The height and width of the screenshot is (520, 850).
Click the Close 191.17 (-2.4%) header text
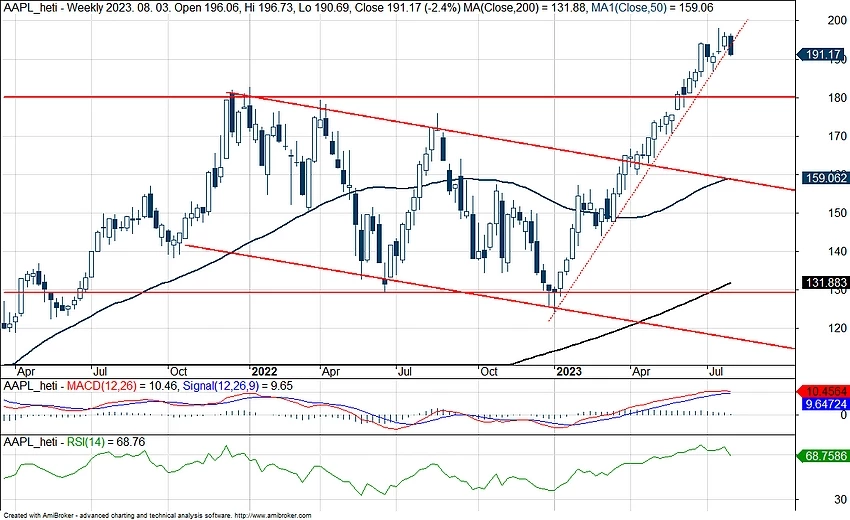click(407, 8)
